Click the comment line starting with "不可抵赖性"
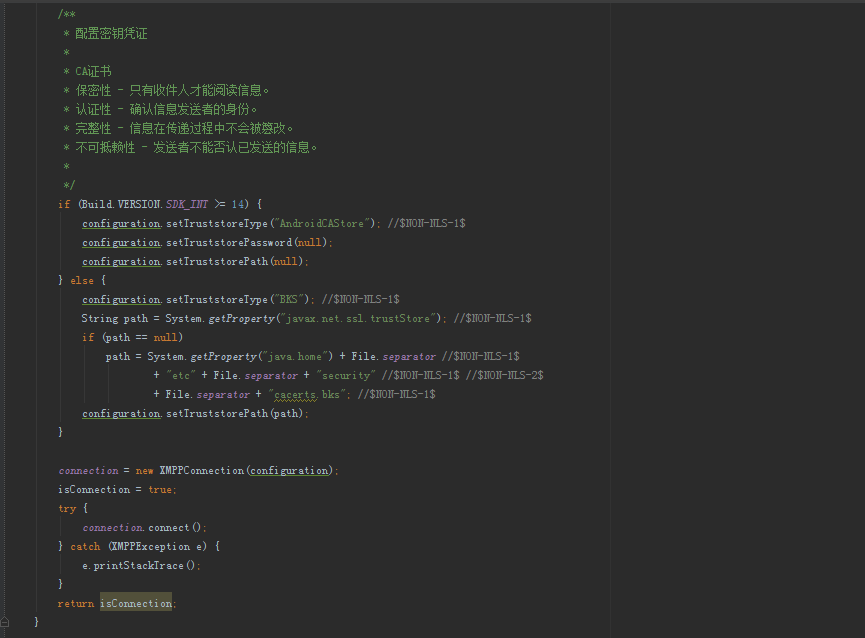The height and width of the screenshot is (638, 865). tap(196, 147)
